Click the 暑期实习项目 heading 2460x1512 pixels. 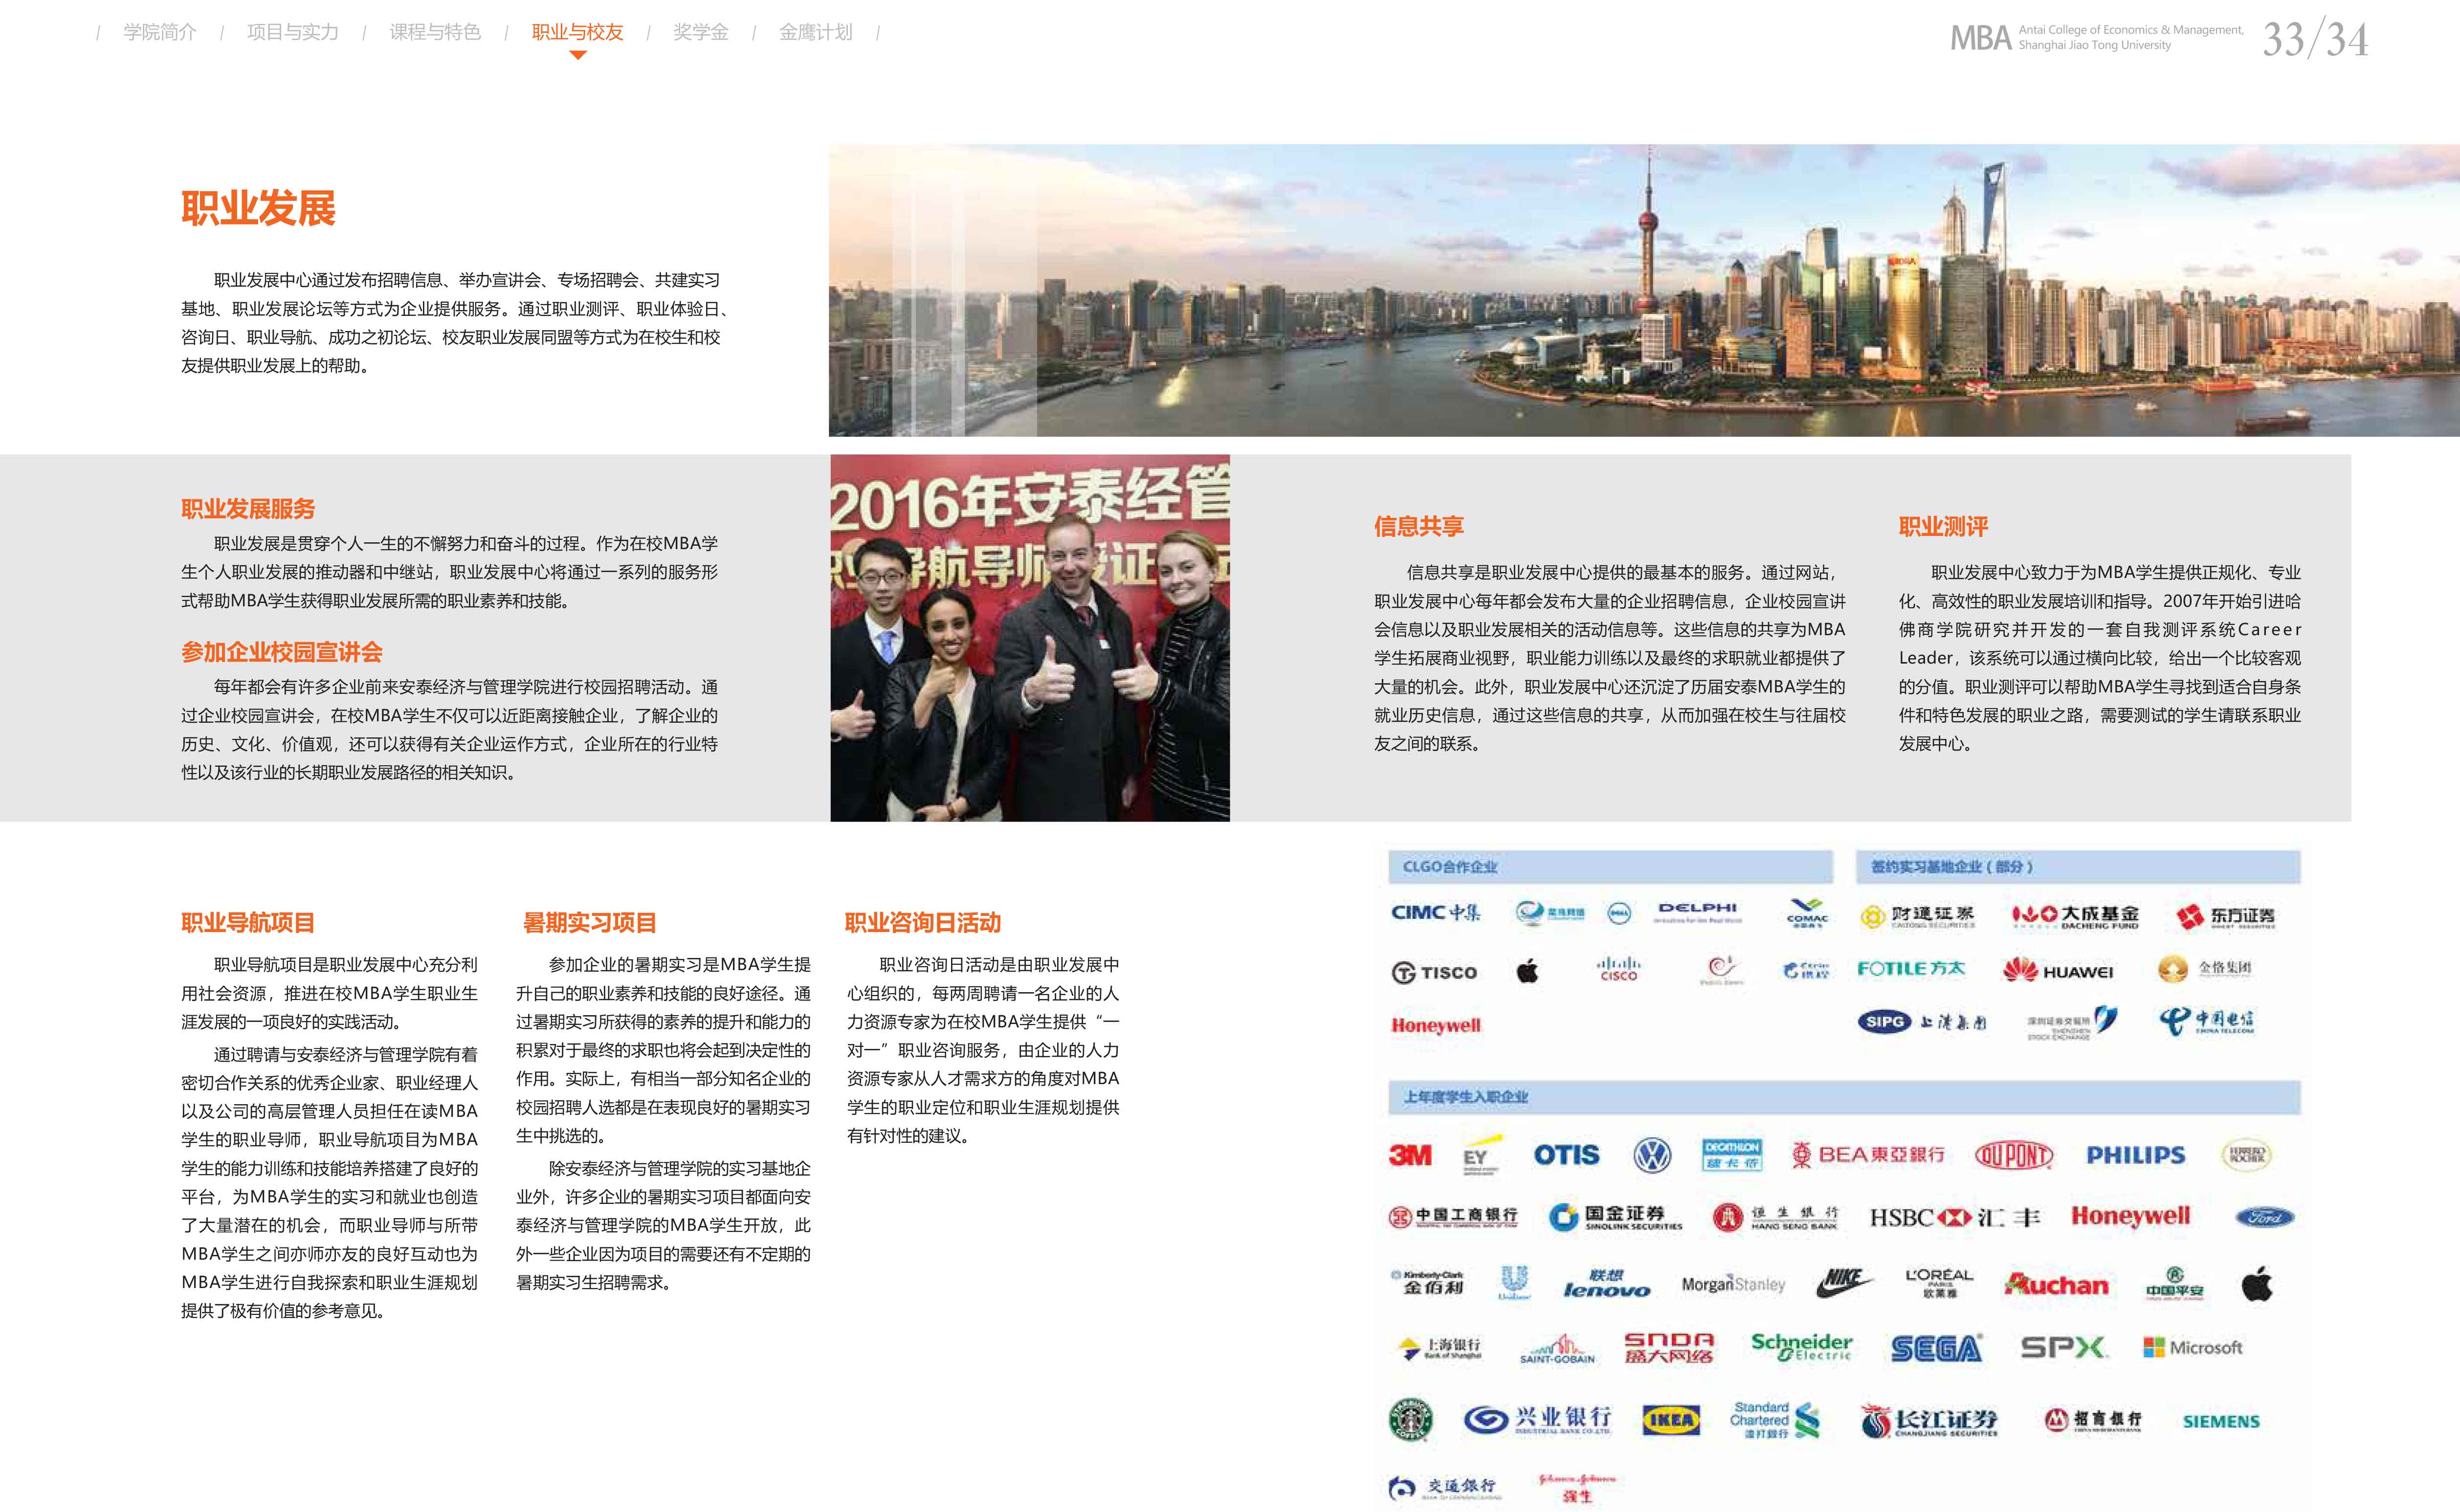(x=589, y=923)
